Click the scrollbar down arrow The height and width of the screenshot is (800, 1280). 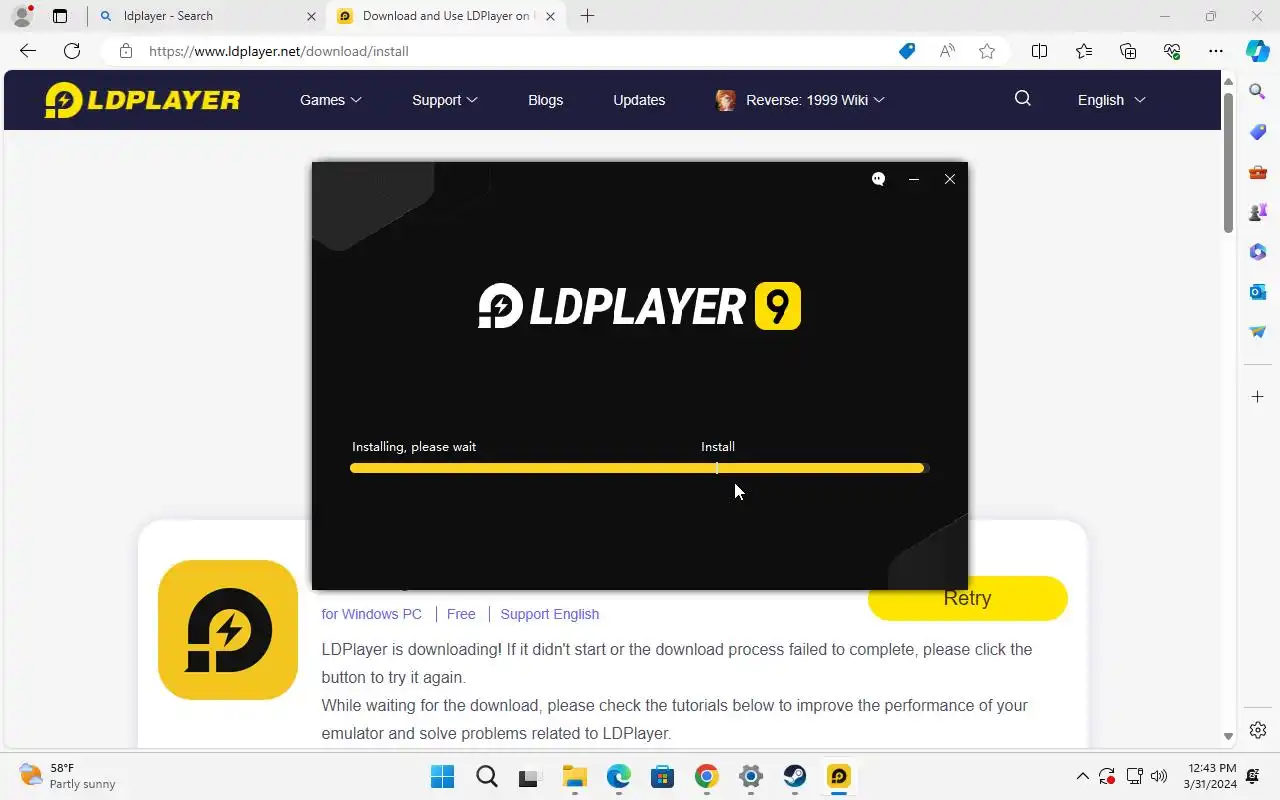(1228, 737)
